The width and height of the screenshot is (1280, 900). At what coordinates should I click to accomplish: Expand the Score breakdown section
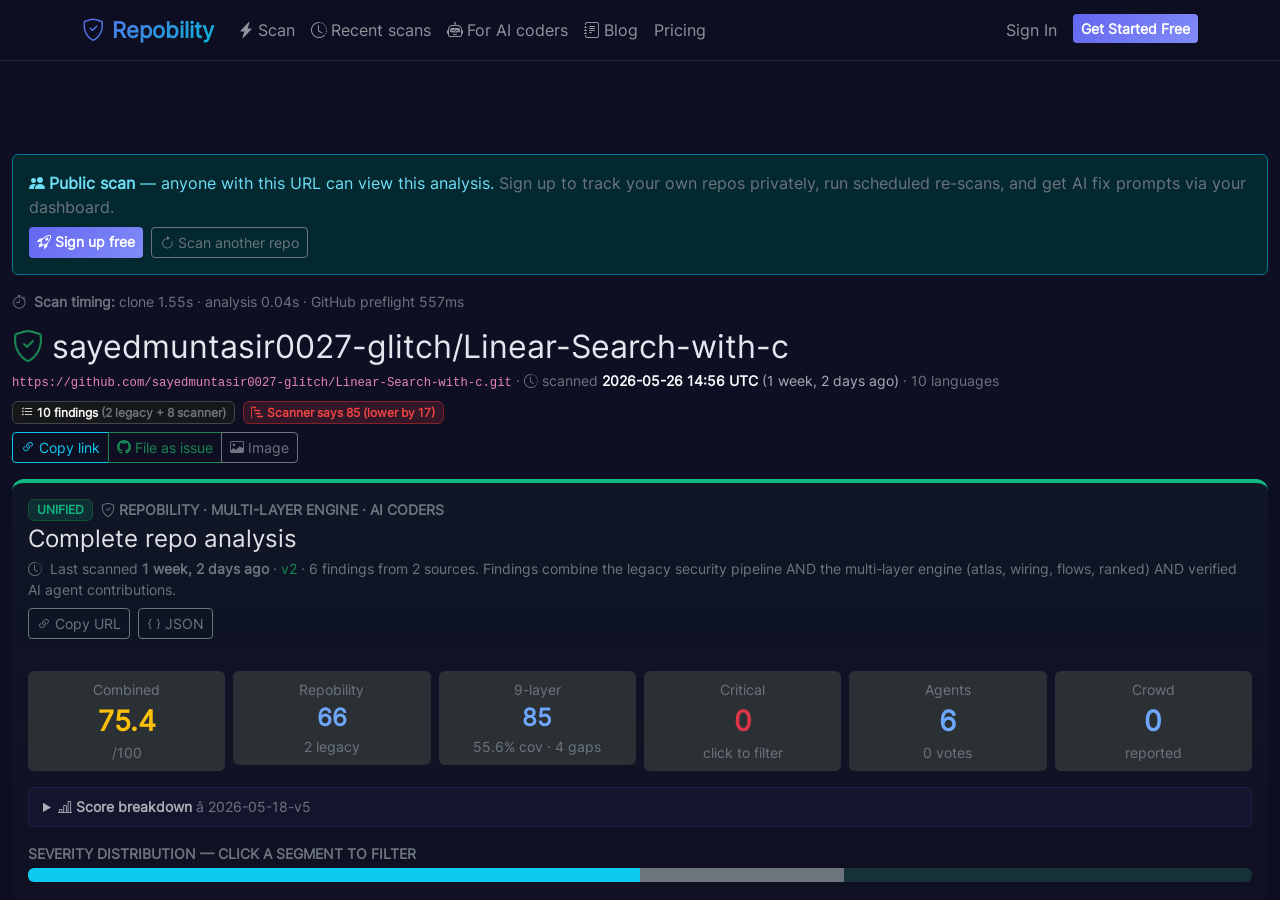(640, 807)
